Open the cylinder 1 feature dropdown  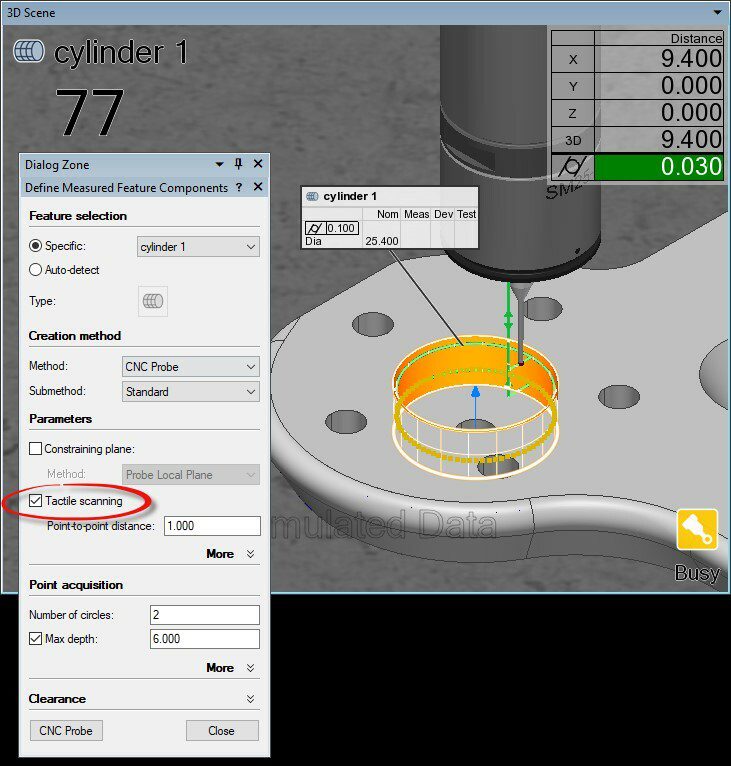click(198, 247)
